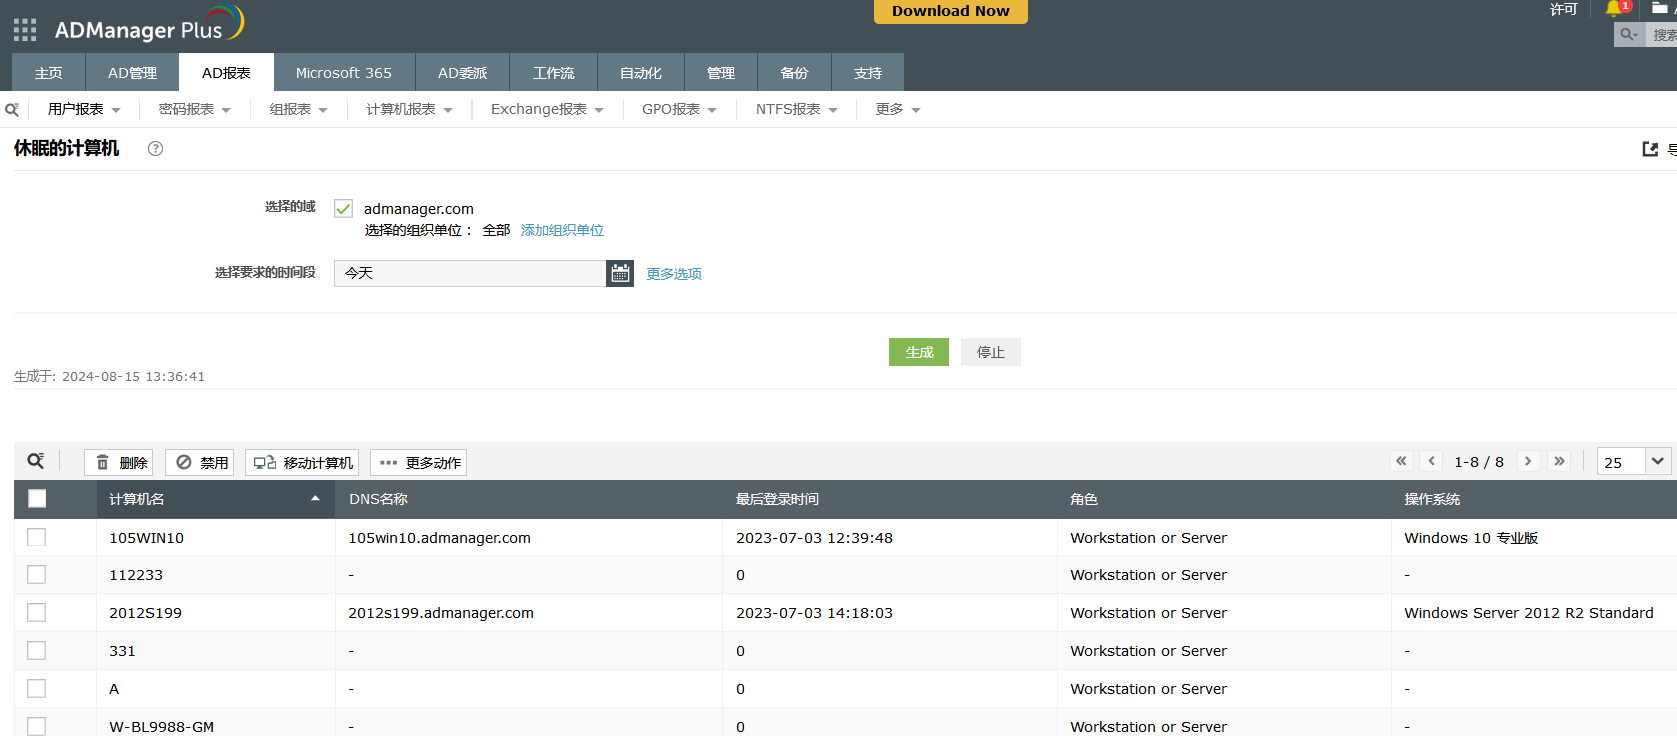Click the report search icon beside 用户报表
Image resolution: width=1677 pixels, height=736 pixels.
pyautogui.click(x=12, y=110)
